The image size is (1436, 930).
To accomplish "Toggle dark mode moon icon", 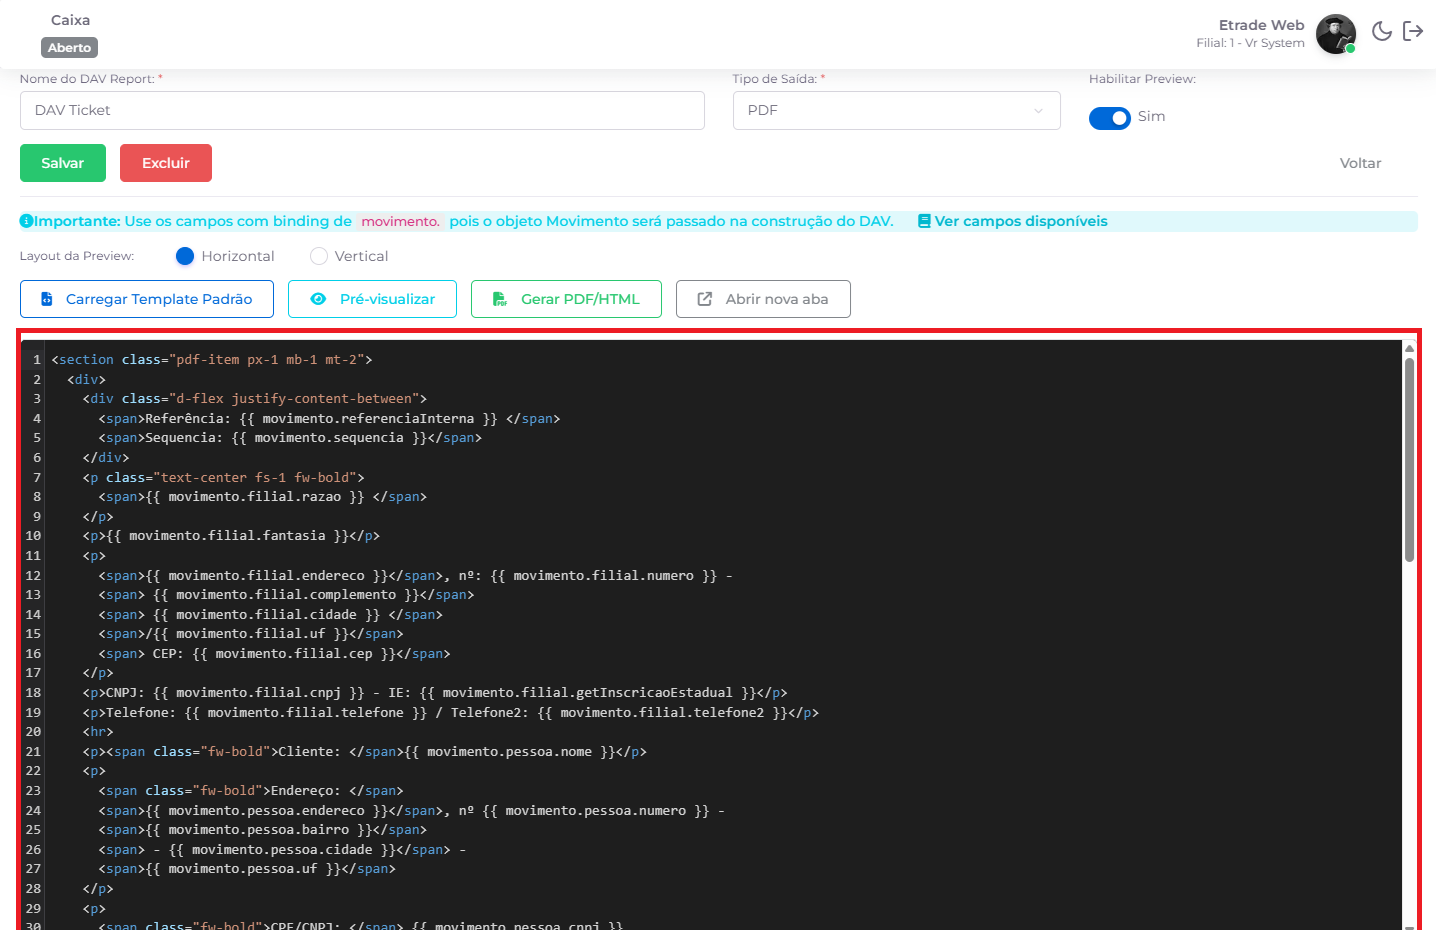I will [x=1381, y=31].
